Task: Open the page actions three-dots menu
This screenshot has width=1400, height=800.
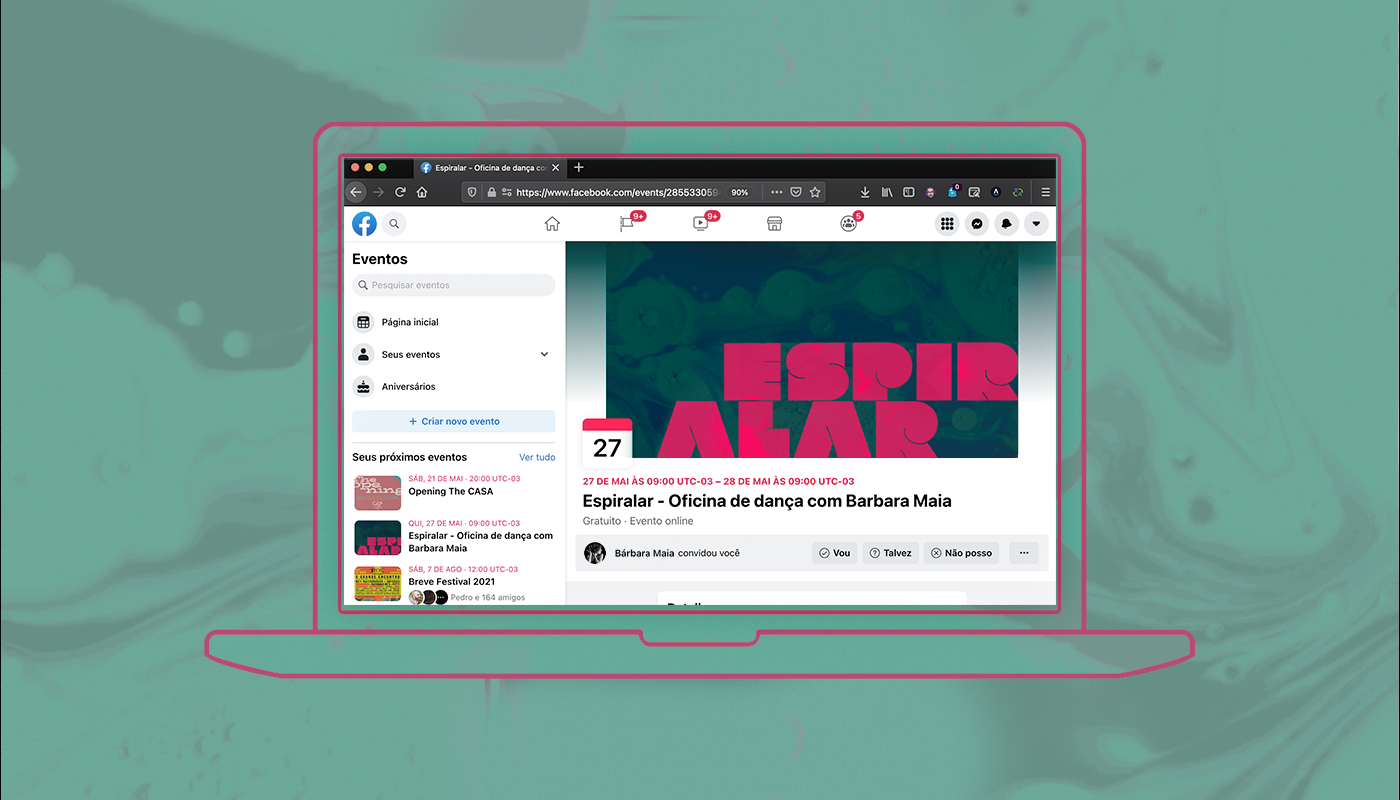Action: [x=777, y=192]
